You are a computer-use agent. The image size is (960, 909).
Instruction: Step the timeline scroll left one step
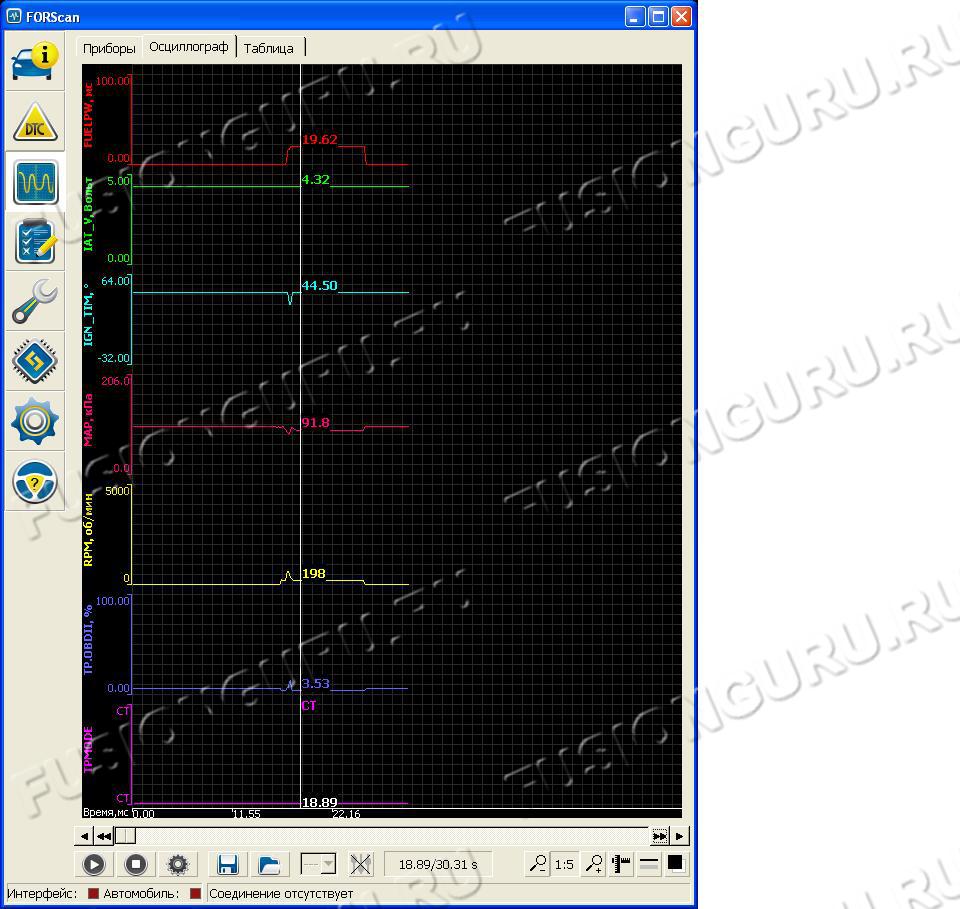pyautogui.click(x=84, y=836)
